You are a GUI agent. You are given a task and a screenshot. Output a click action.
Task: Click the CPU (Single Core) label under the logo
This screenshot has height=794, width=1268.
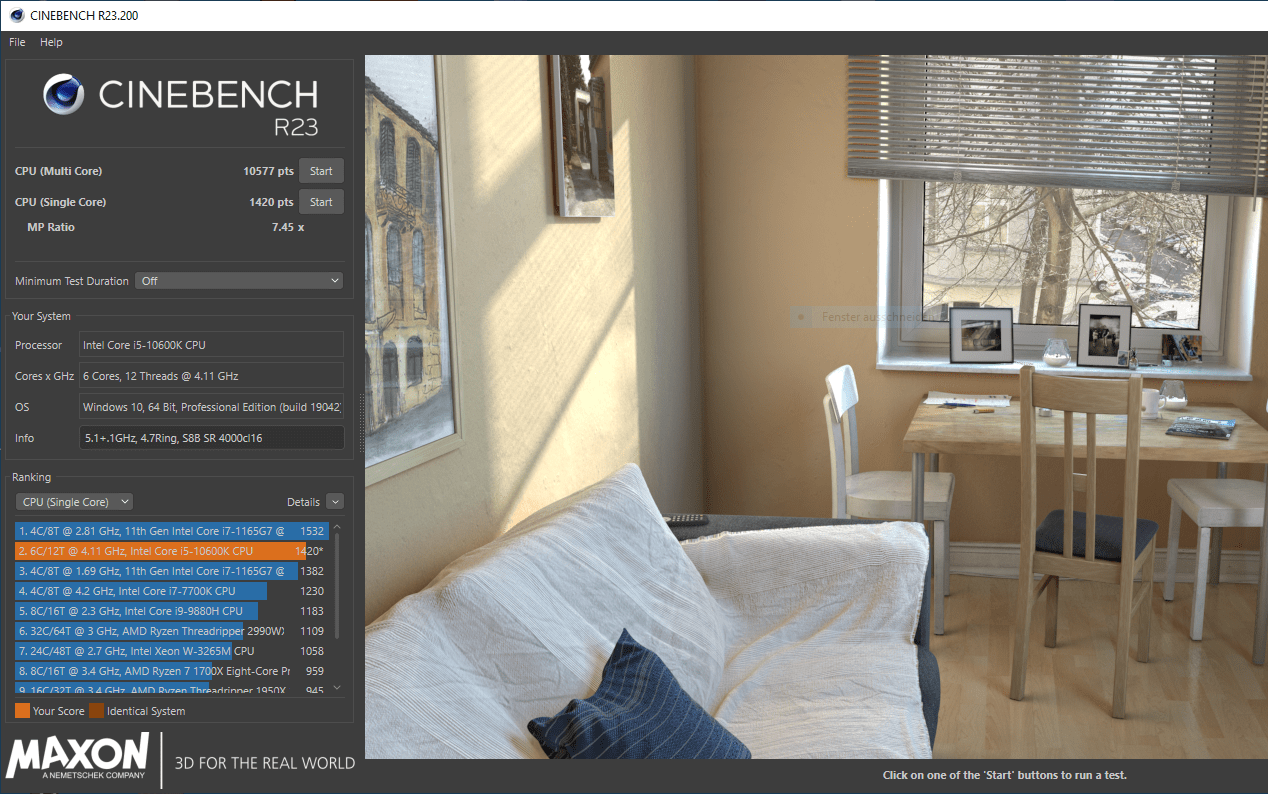[x=60, y=202]
